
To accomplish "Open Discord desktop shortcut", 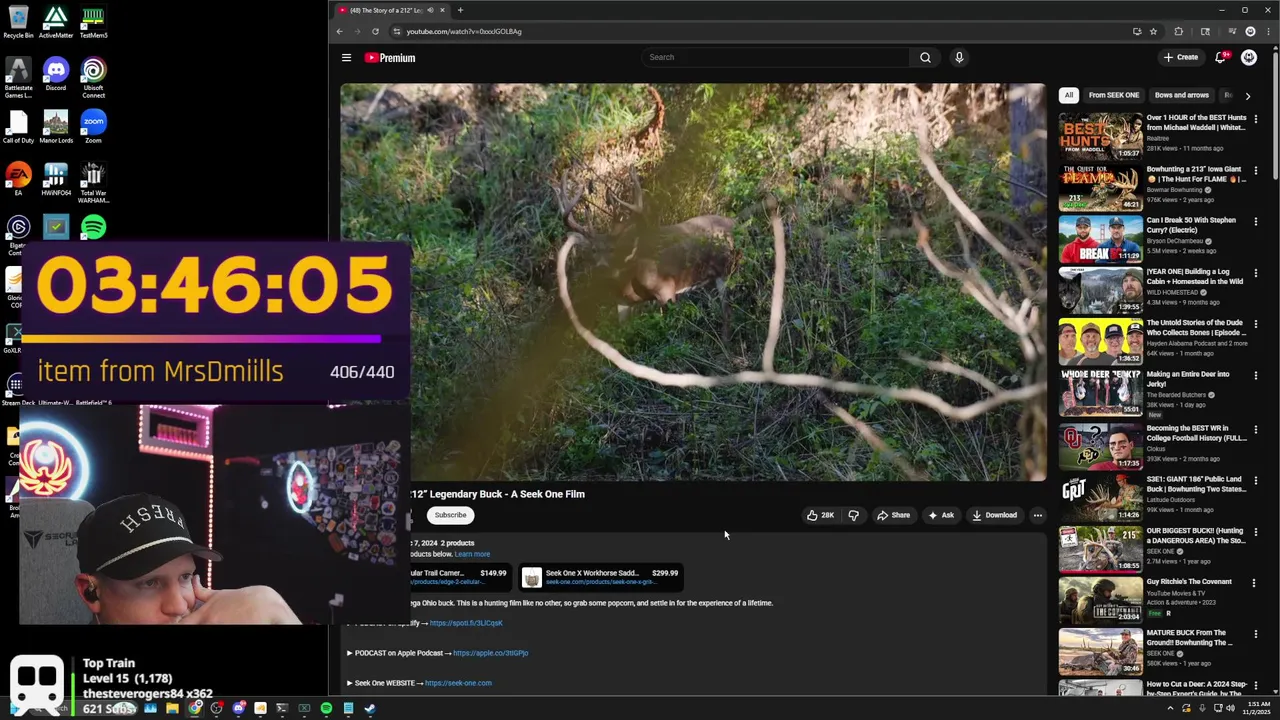I will [55, 74].
